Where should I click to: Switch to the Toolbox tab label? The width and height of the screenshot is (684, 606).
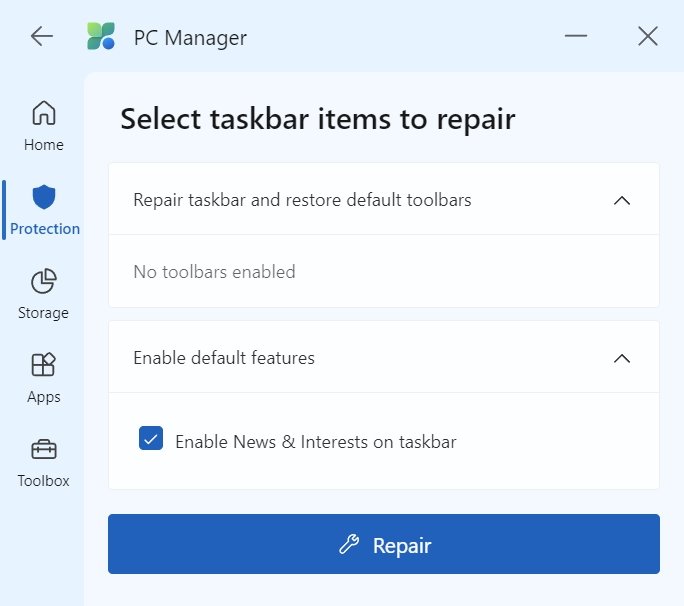[x=44, y=481]
